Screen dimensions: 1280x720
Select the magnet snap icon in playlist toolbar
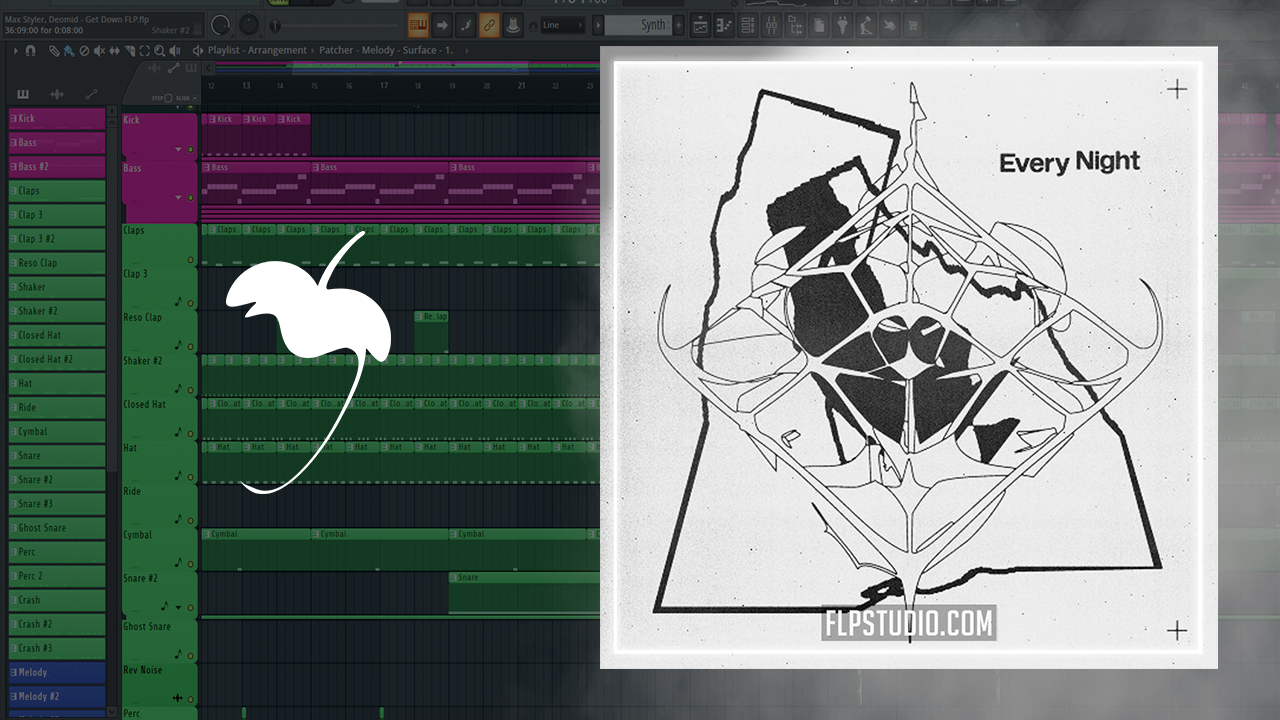coord(31,51)
